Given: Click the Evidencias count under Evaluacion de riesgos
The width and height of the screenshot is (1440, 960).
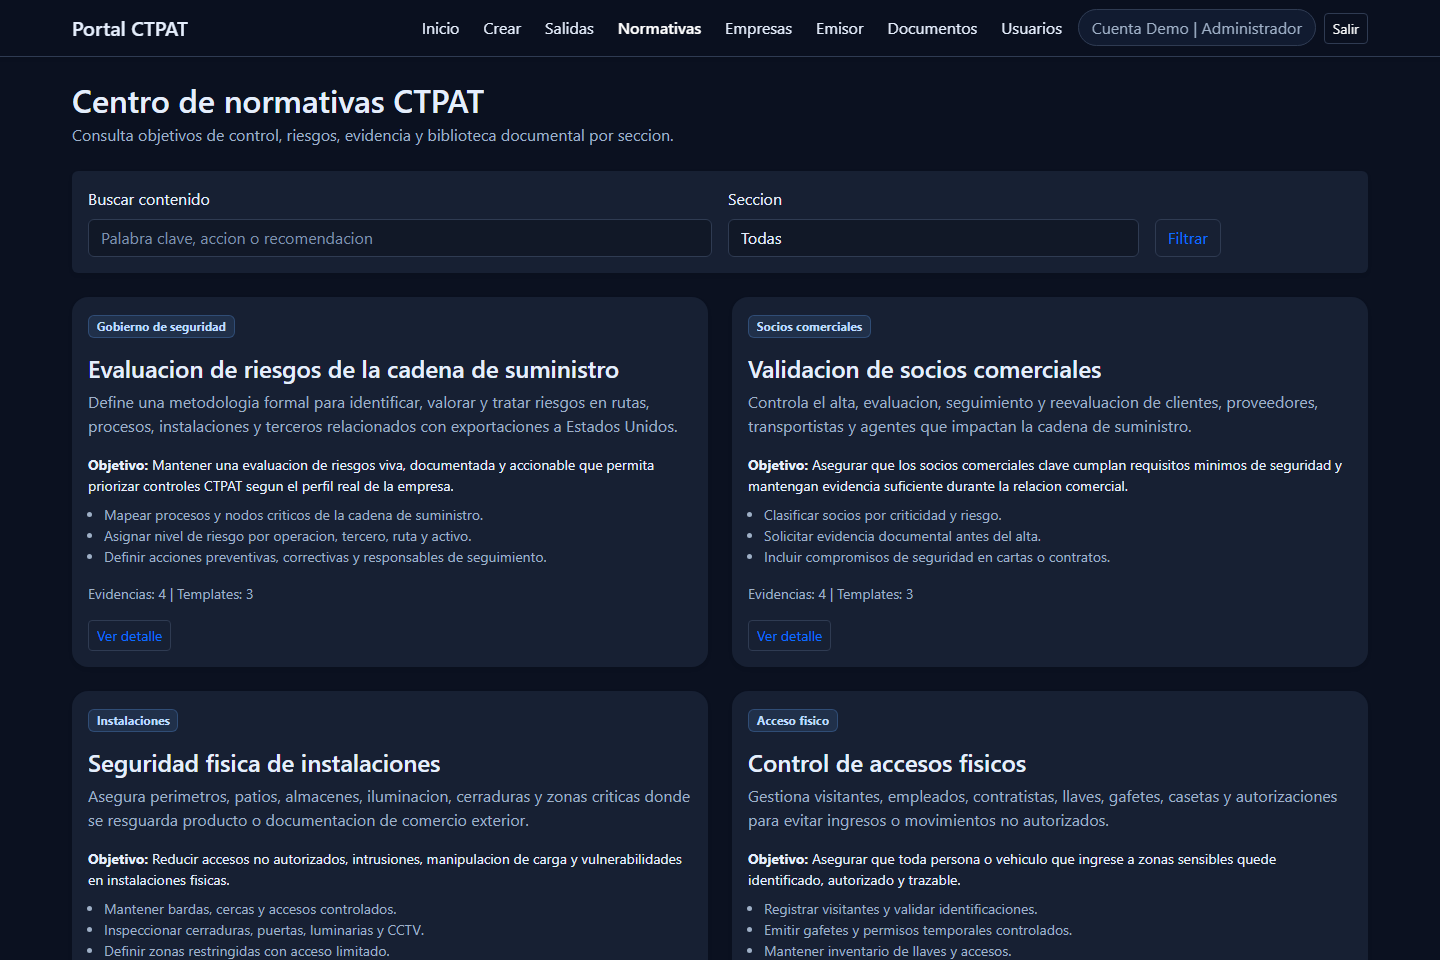Looking at the screenshot, I should tap(127, 594).
